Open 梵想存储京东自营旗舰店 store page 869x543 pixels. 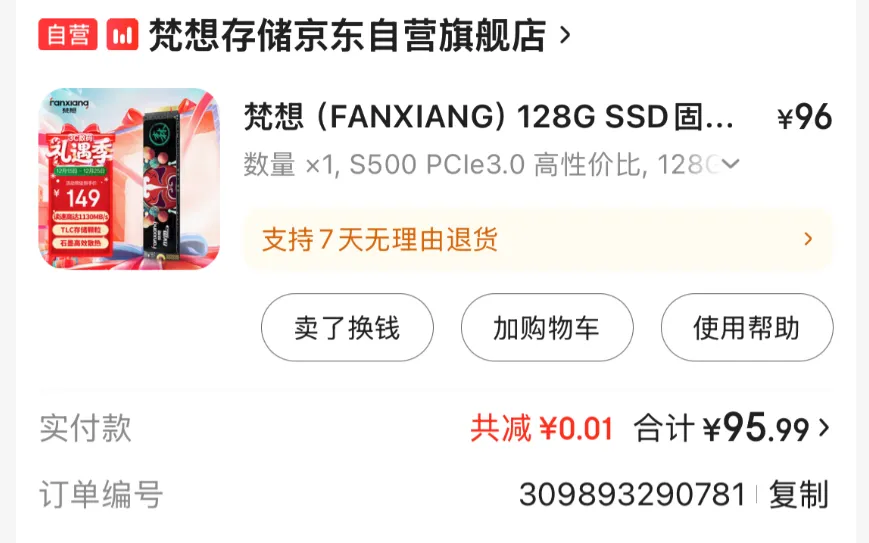pyautogui.click(x=347, y=35)
